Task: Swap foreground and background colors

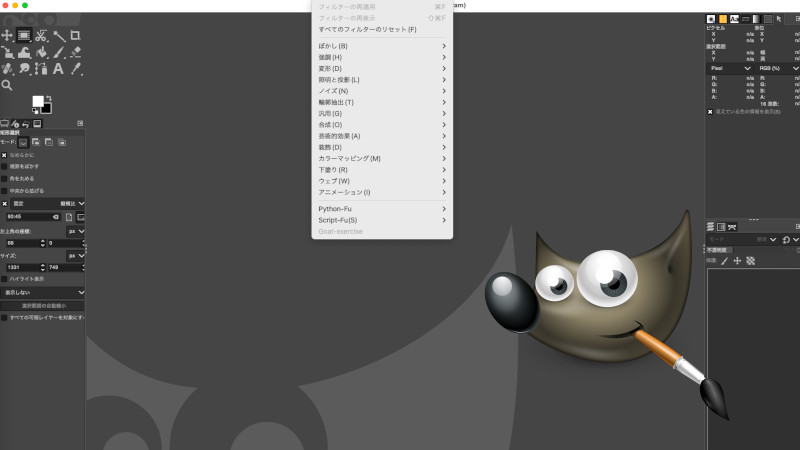Action: tap(48, 98)
